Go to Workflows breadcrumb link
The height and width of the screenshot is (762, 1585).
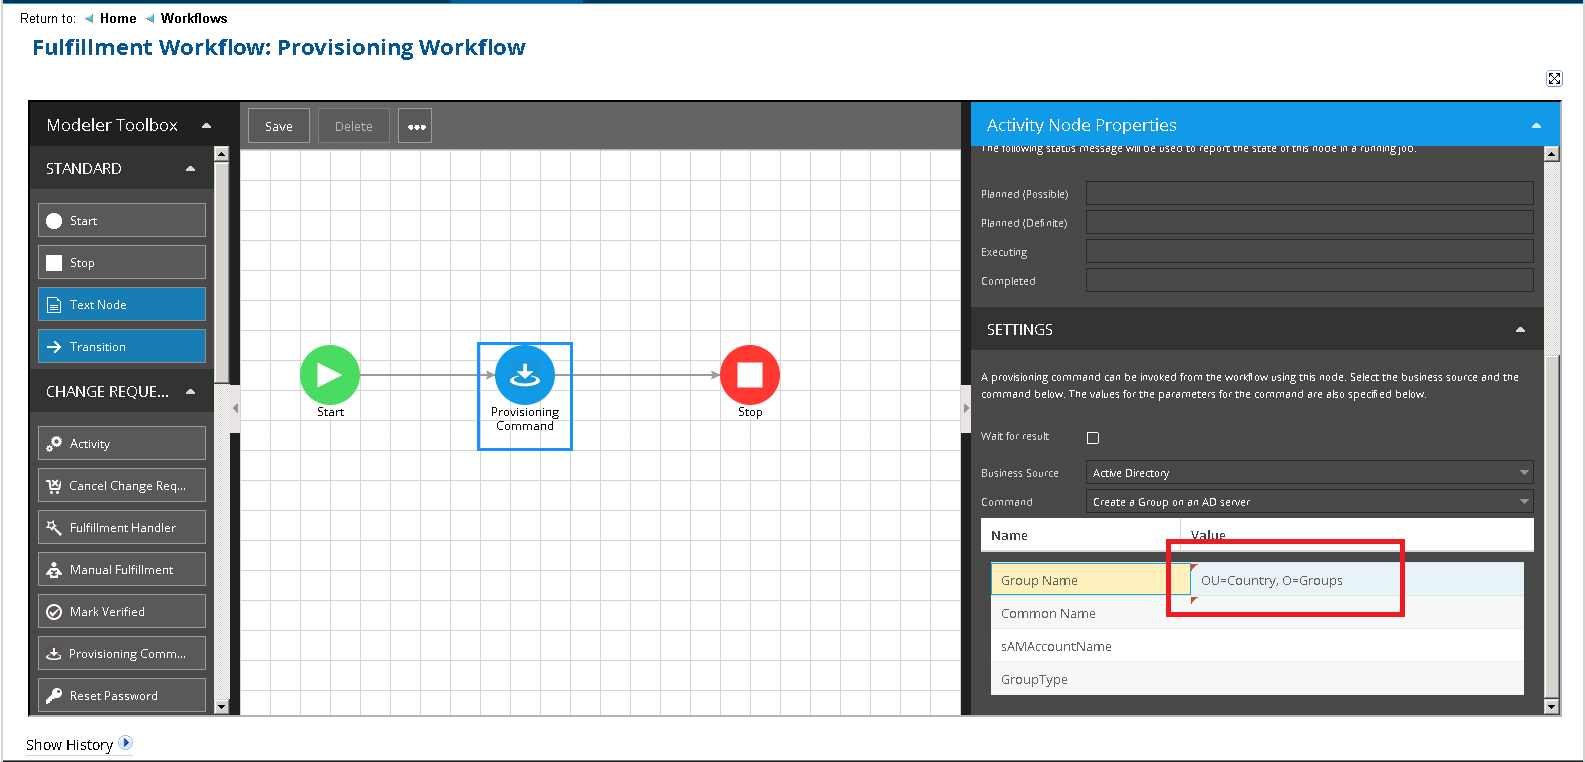pyautogui.click(x=194, y=18)
